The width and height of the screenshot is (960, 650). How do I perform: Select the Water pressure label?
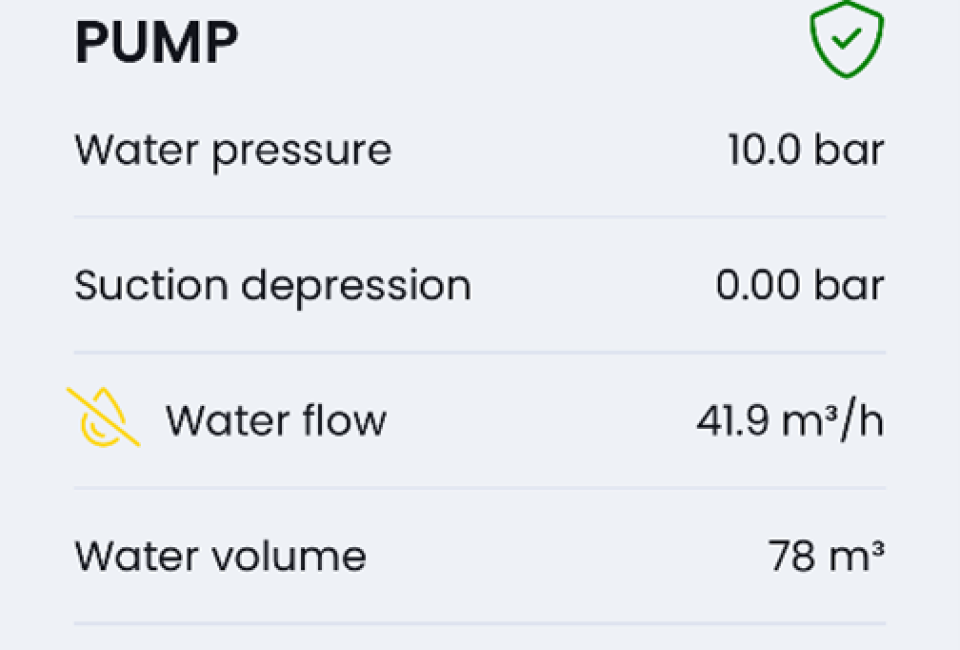[x=233, y=150]
